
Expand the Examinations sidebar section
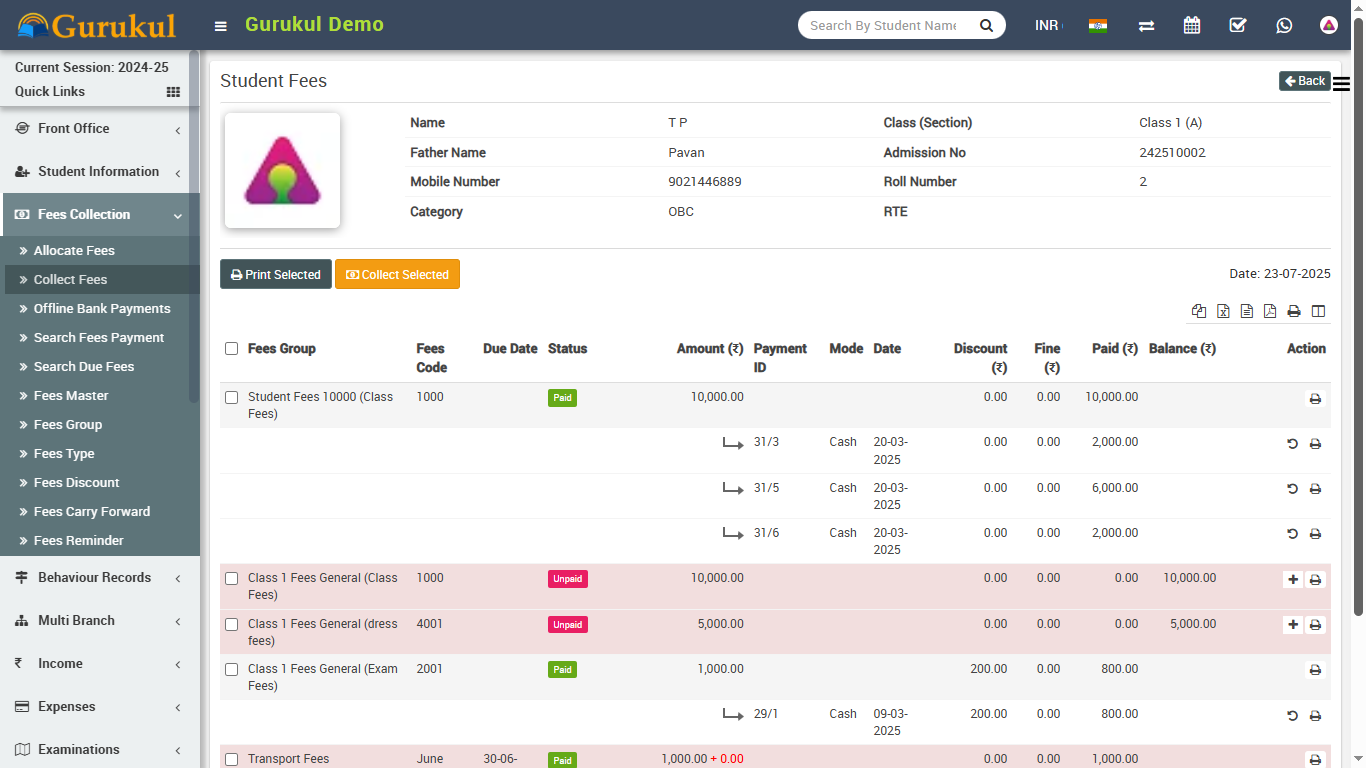(x=99, y=750)
